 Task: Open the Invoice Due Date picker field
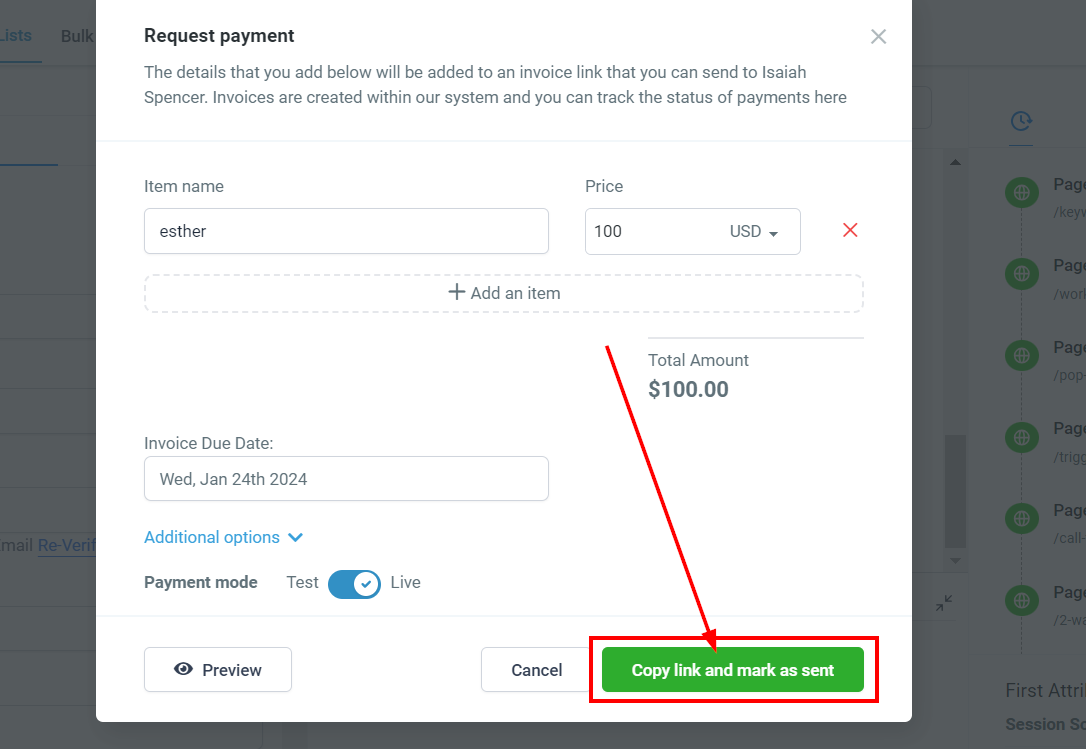point(346,479)
